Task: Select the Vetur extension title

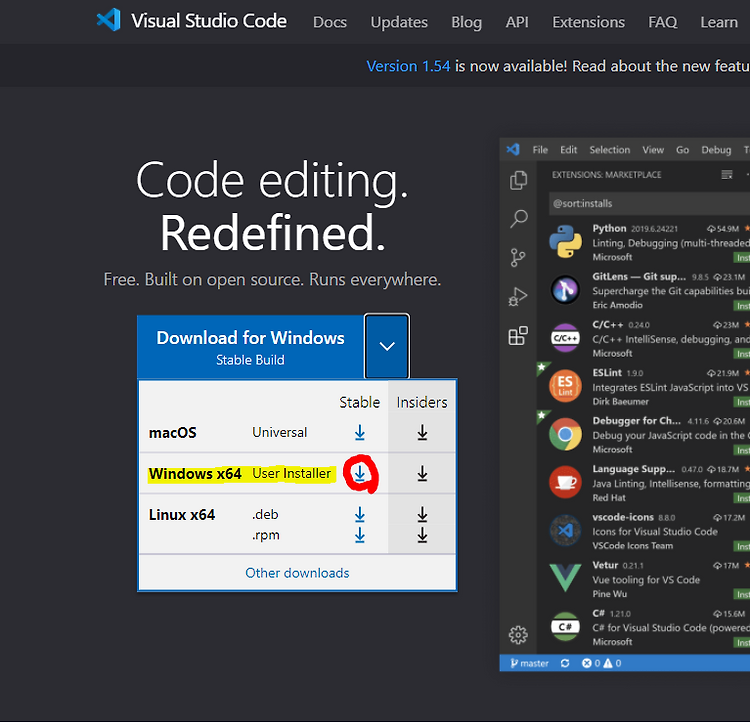Action: (605, 565)
